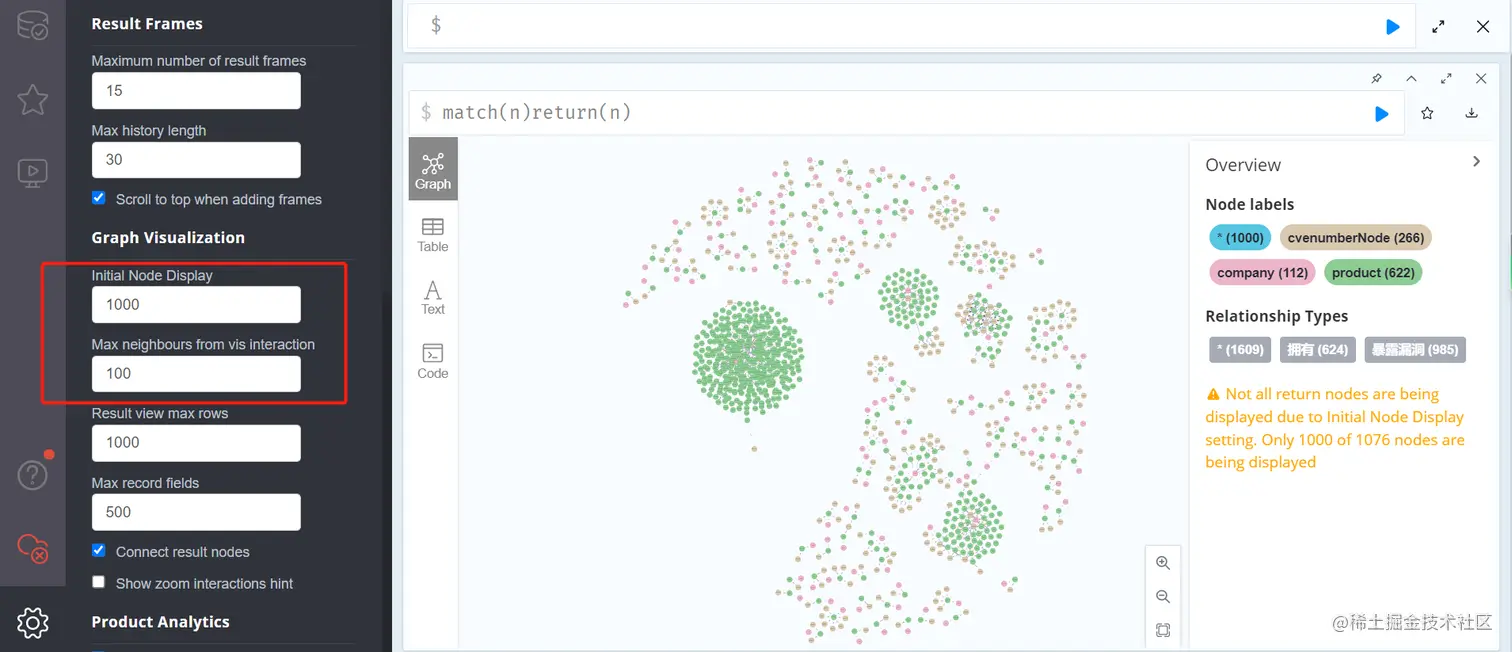The height and width of the screenshot is (652, 1512).
Task: Click the Result Frames section heading
Action: [147, 24]
